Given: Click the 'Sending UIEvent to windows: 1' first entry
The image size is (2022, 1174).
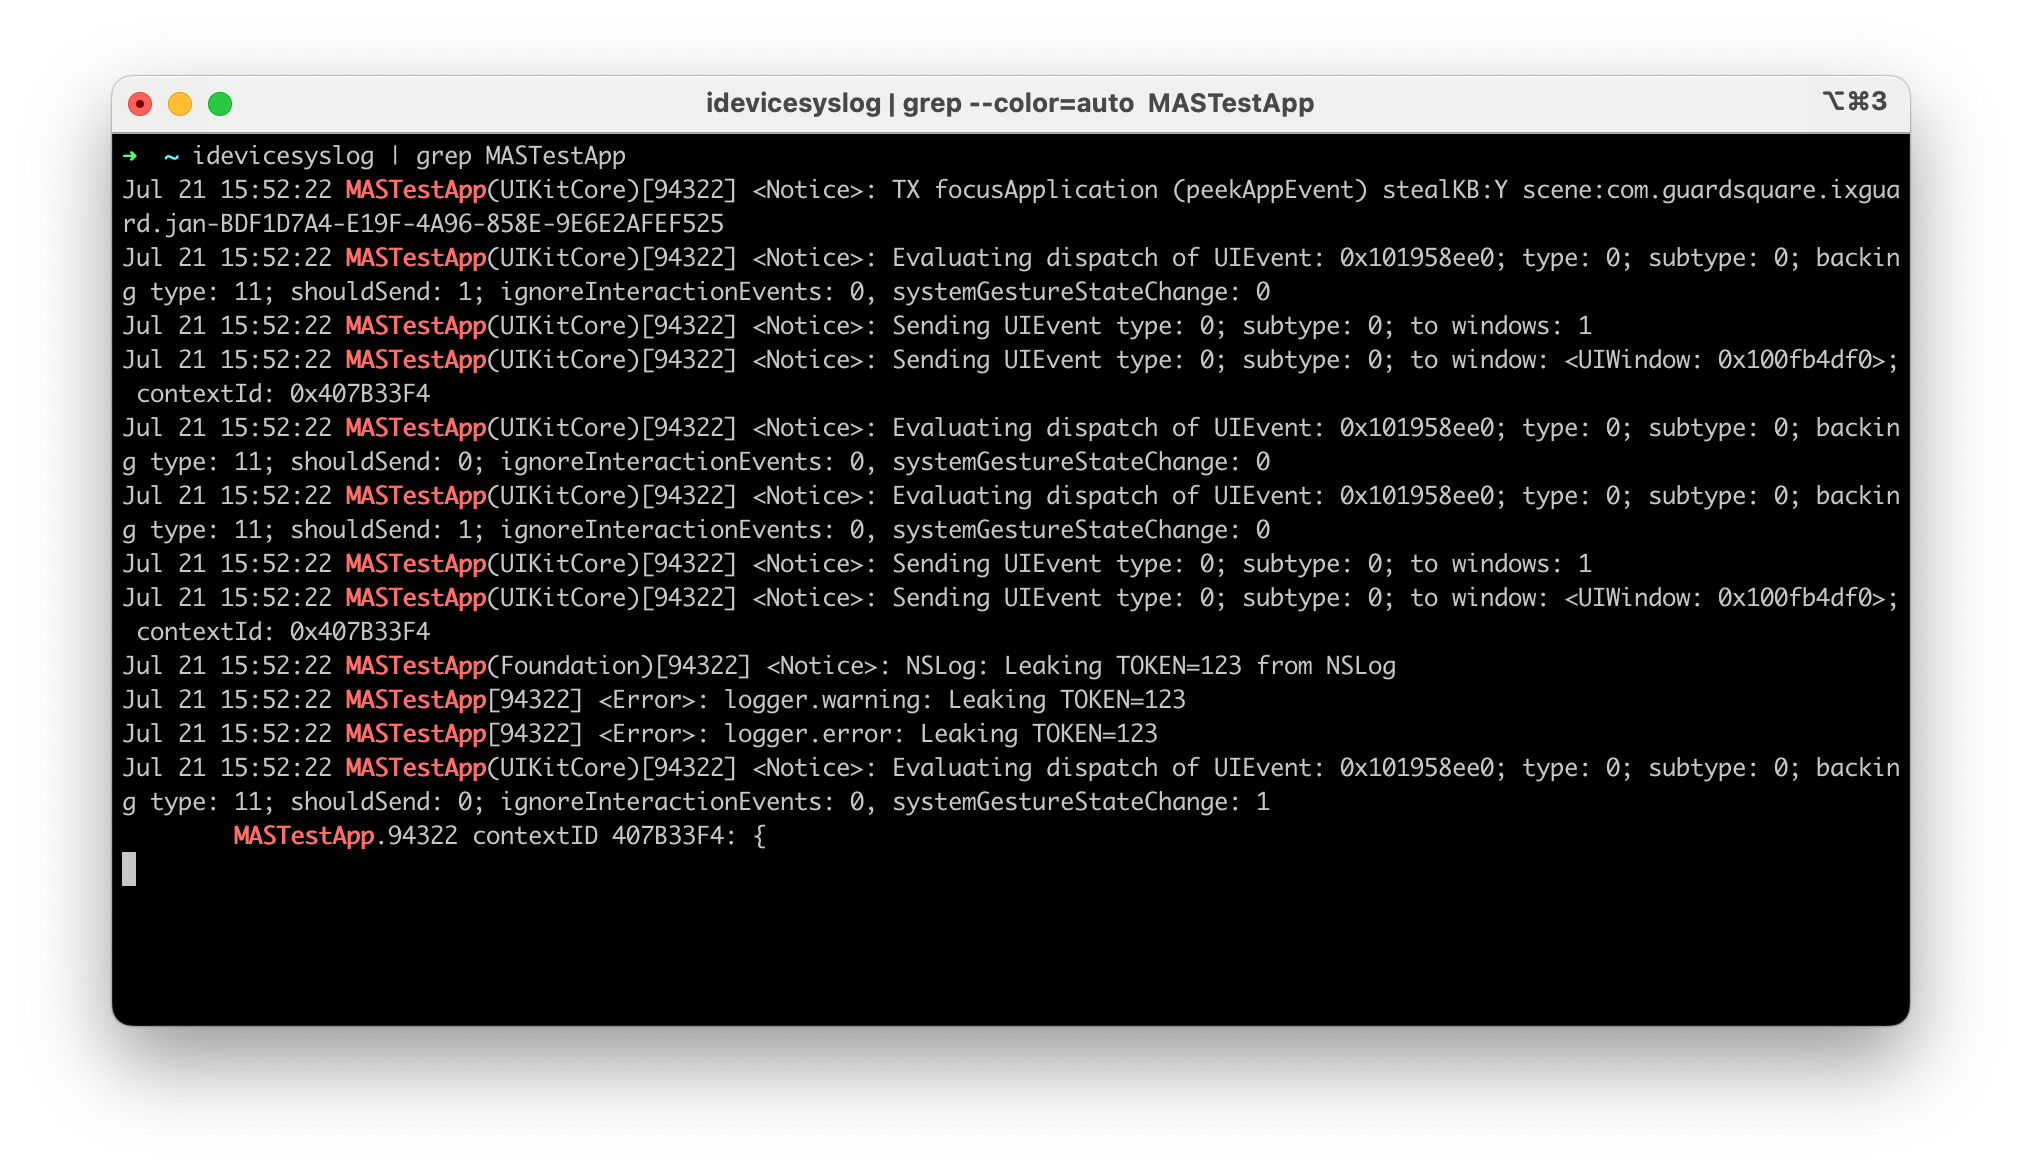Looking at the screenshot, I should click(1240, 326).
